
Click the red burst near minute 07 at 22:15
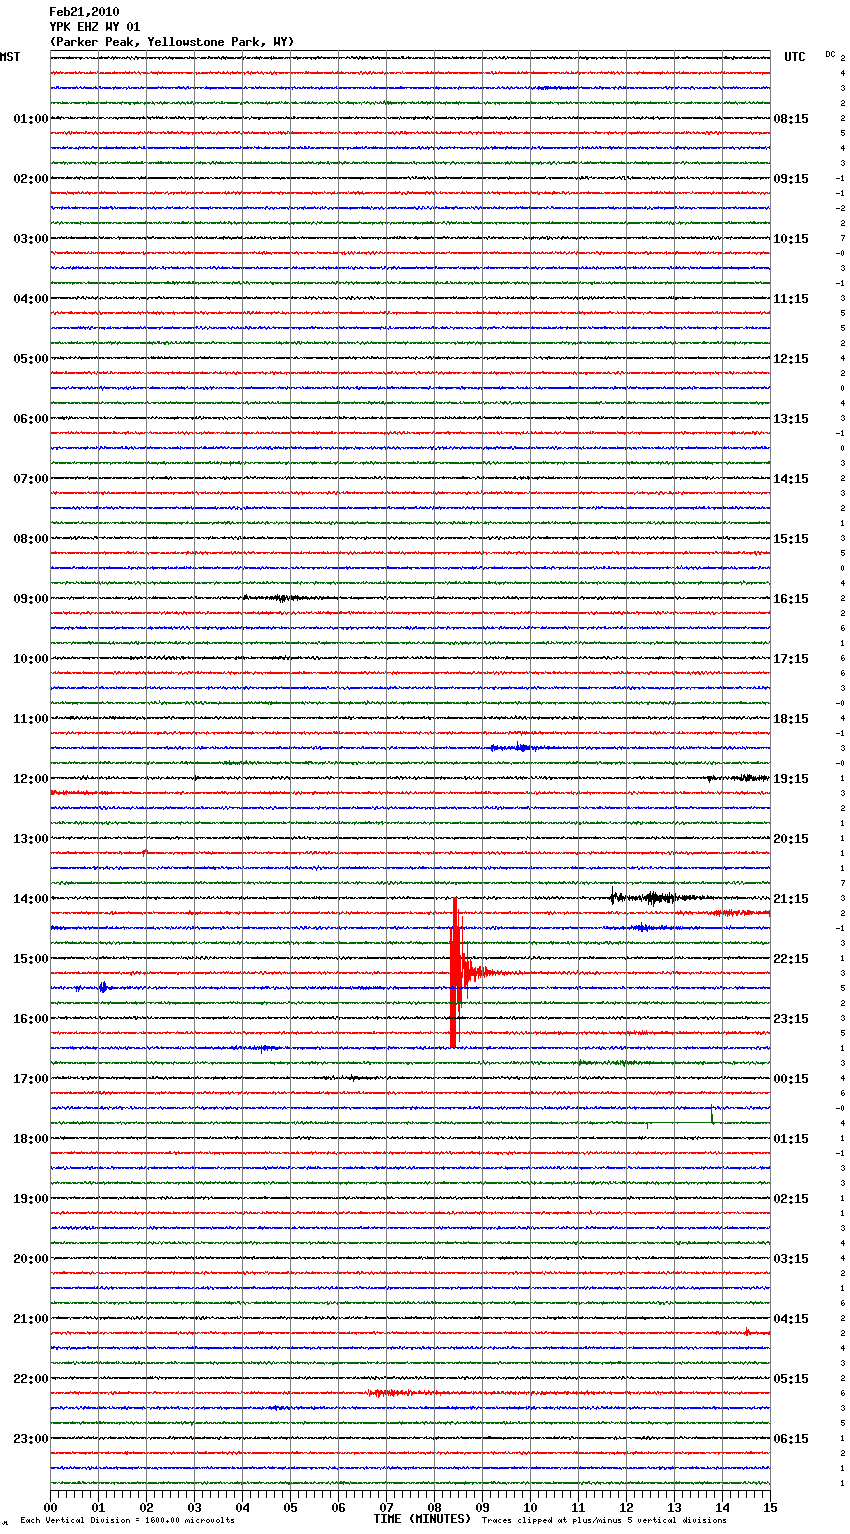coord(400,1392)
